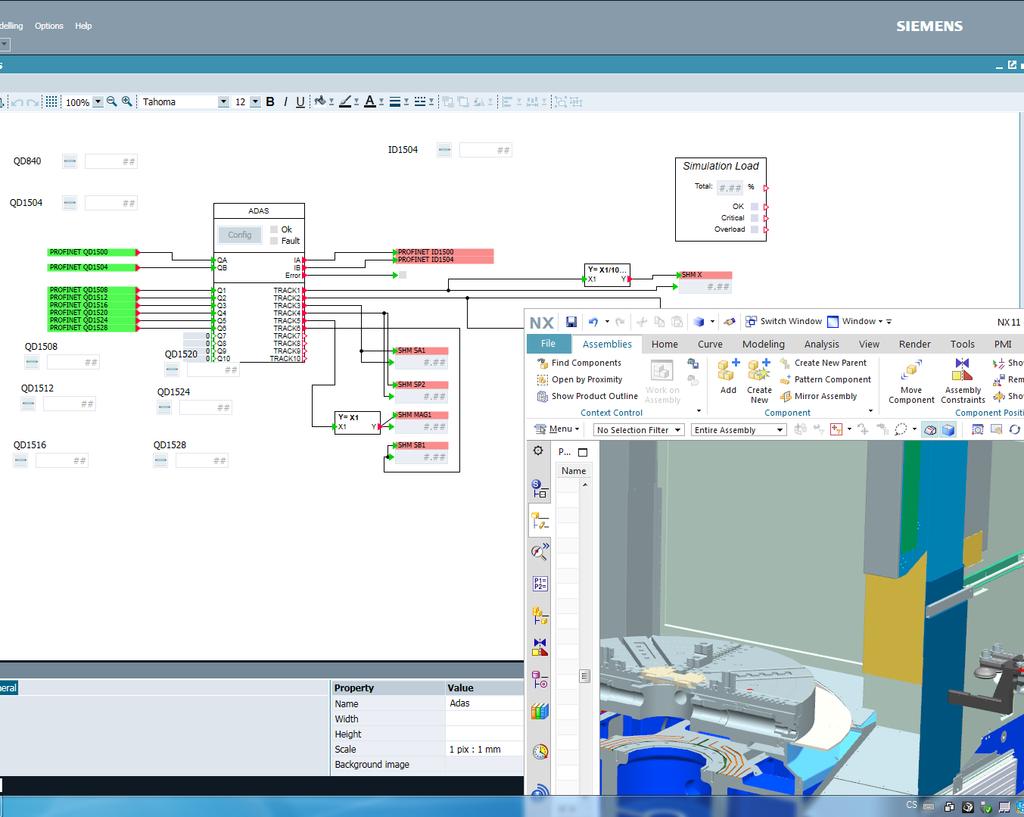Click the Switch Window button in NX
The width and height of the screenshot is (1024, 817).
point(784,321)
